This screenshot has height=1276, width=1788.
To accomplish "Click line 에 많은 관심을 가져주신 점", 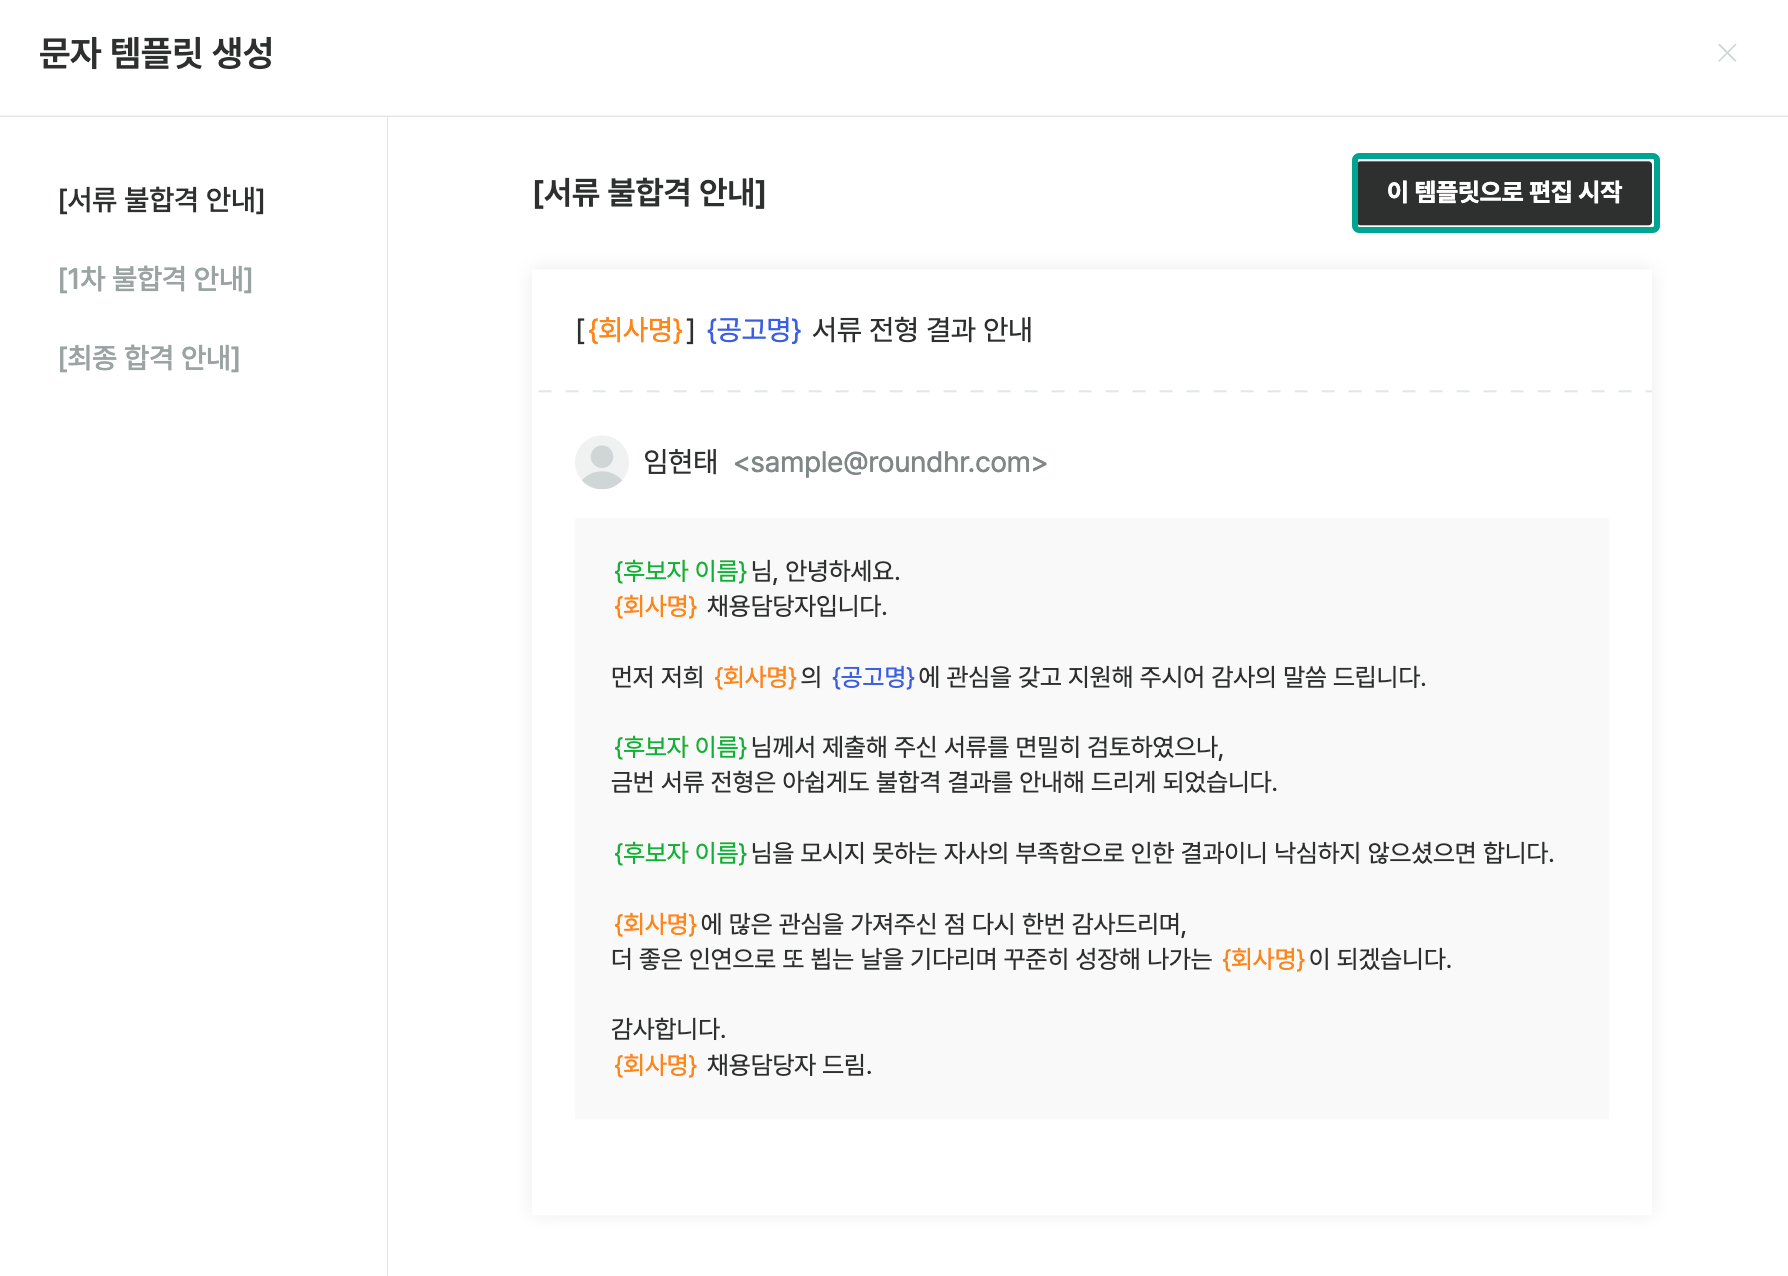I will pyautogui.click(x=899, y=923).
